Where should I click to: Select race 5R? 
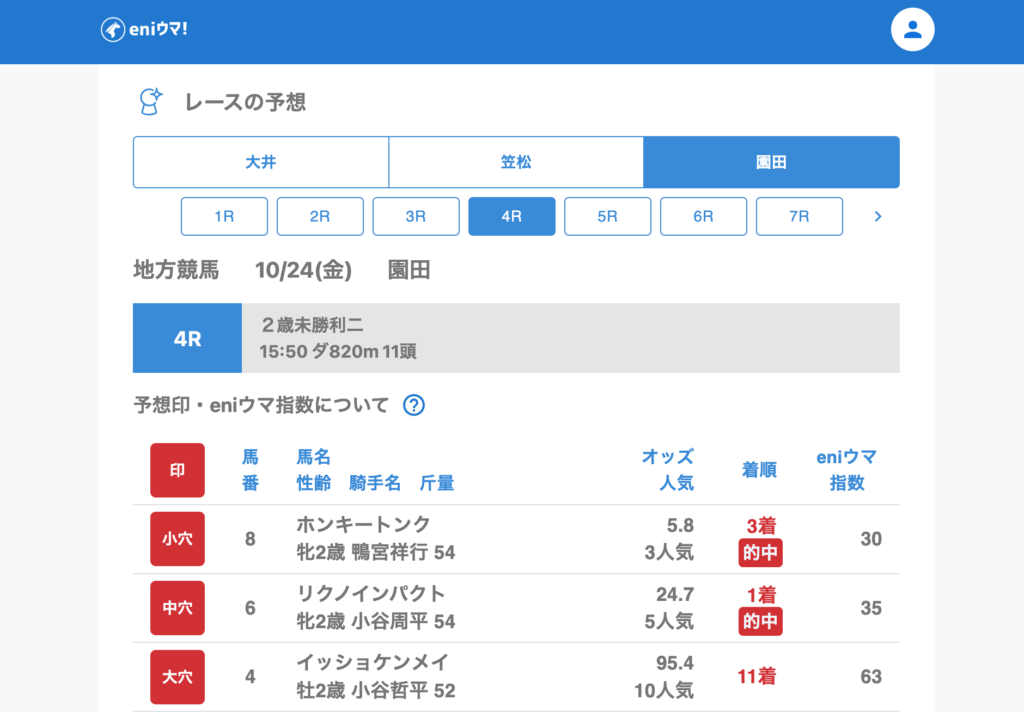(608, 216)
